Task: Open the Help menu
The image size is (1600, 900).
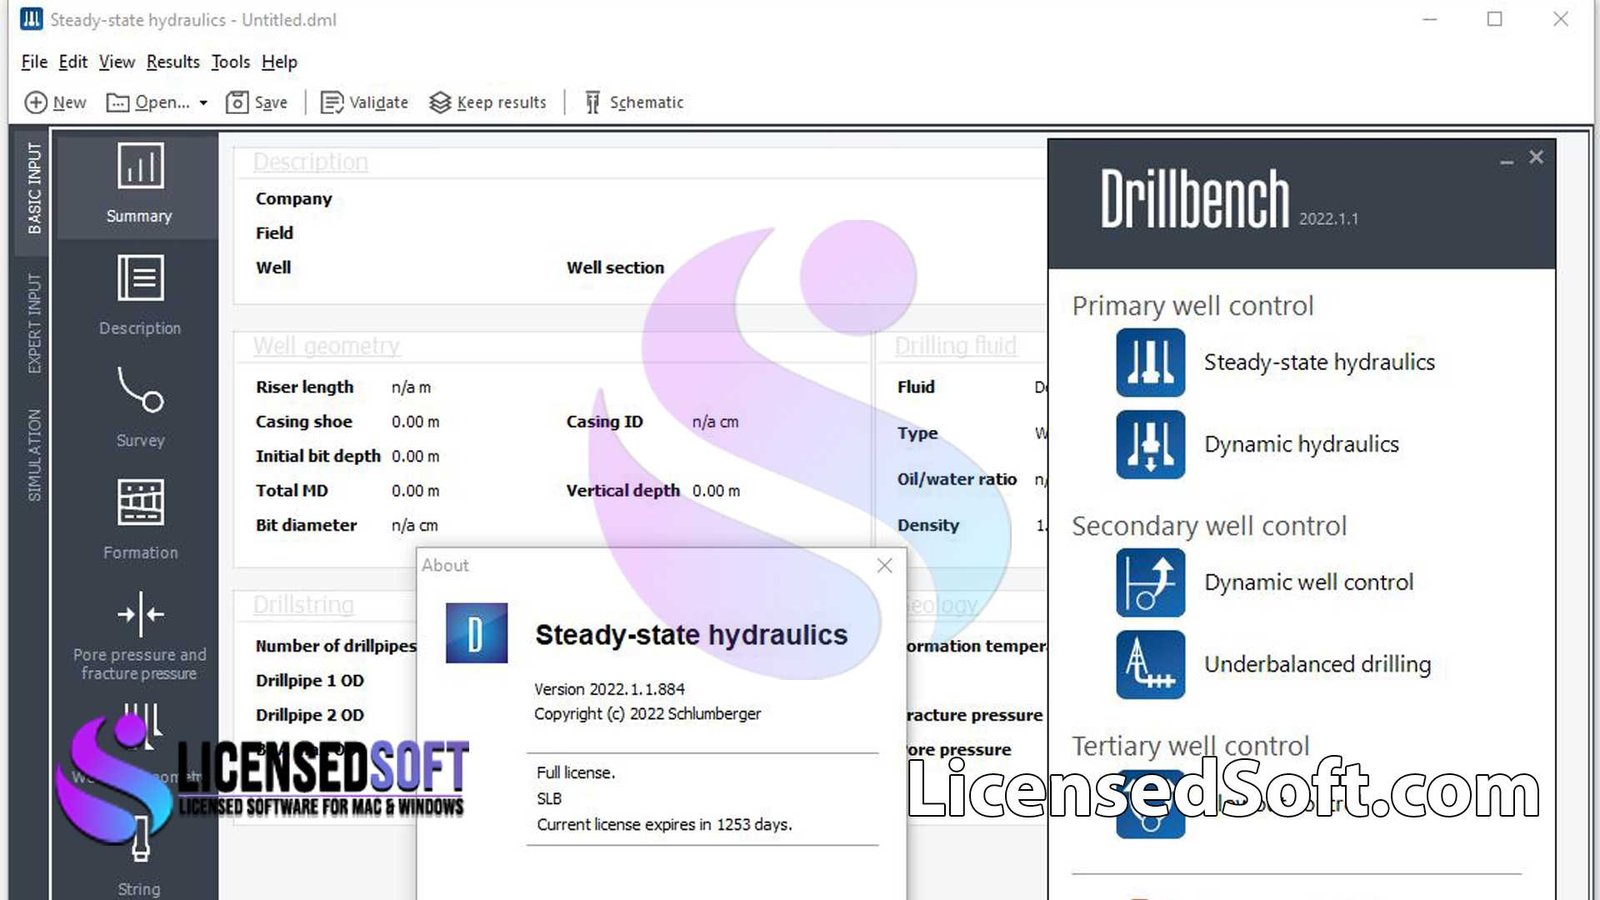Action: [x=280, y=62]
